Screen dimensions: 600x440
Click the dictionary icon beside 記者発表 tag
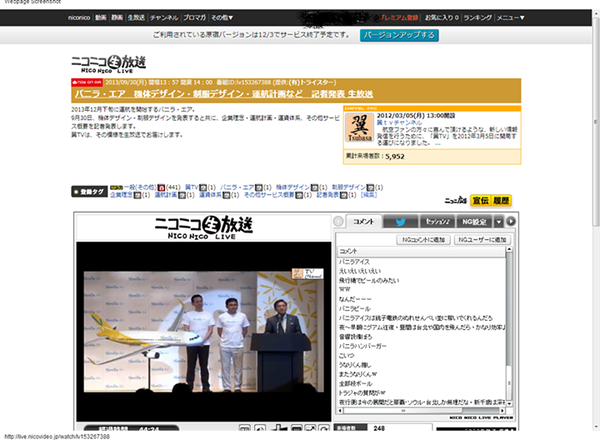pos(344,196)
